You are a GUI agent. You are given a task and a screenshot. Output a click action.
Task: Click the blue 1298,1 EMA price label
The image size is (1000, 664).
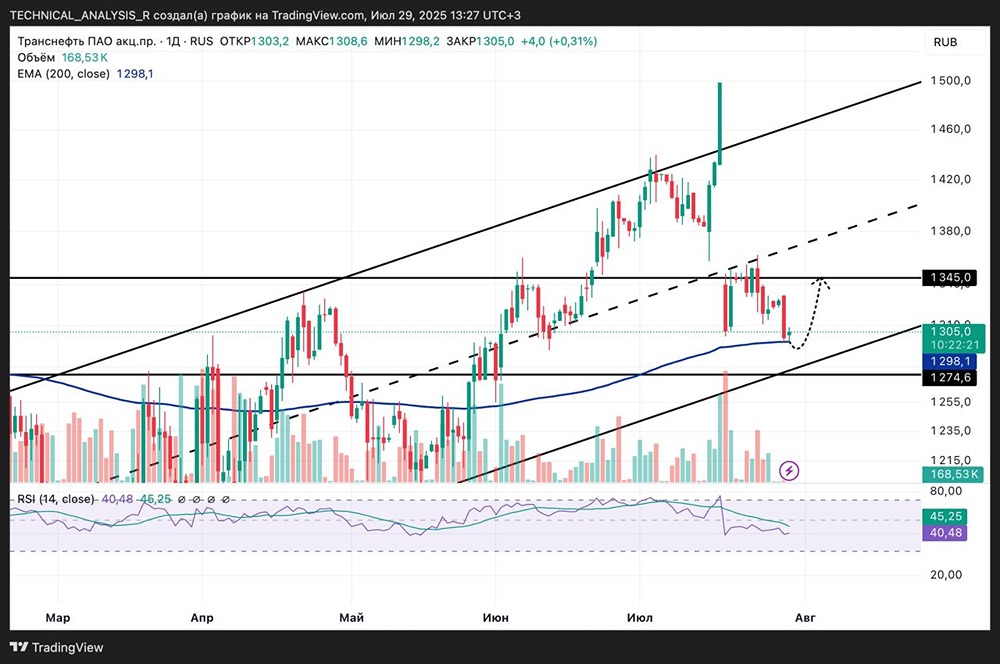[x=950, y=362]
